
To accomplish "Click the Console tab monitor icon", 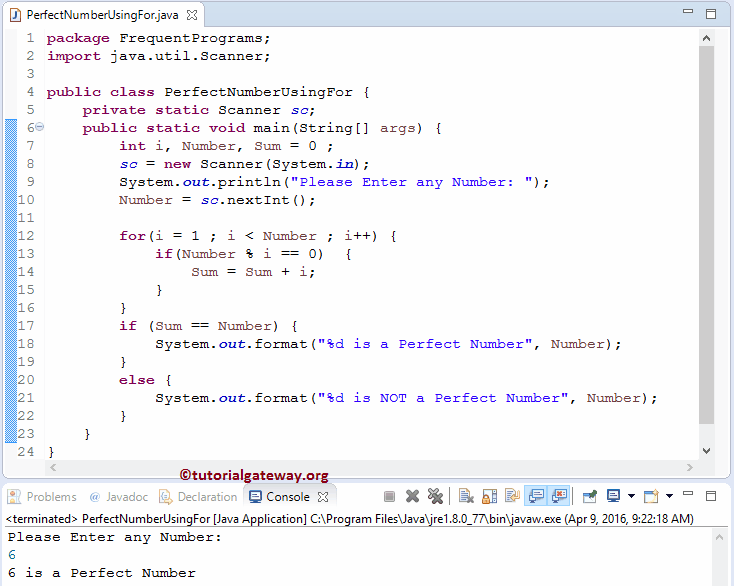I will 255,497.
